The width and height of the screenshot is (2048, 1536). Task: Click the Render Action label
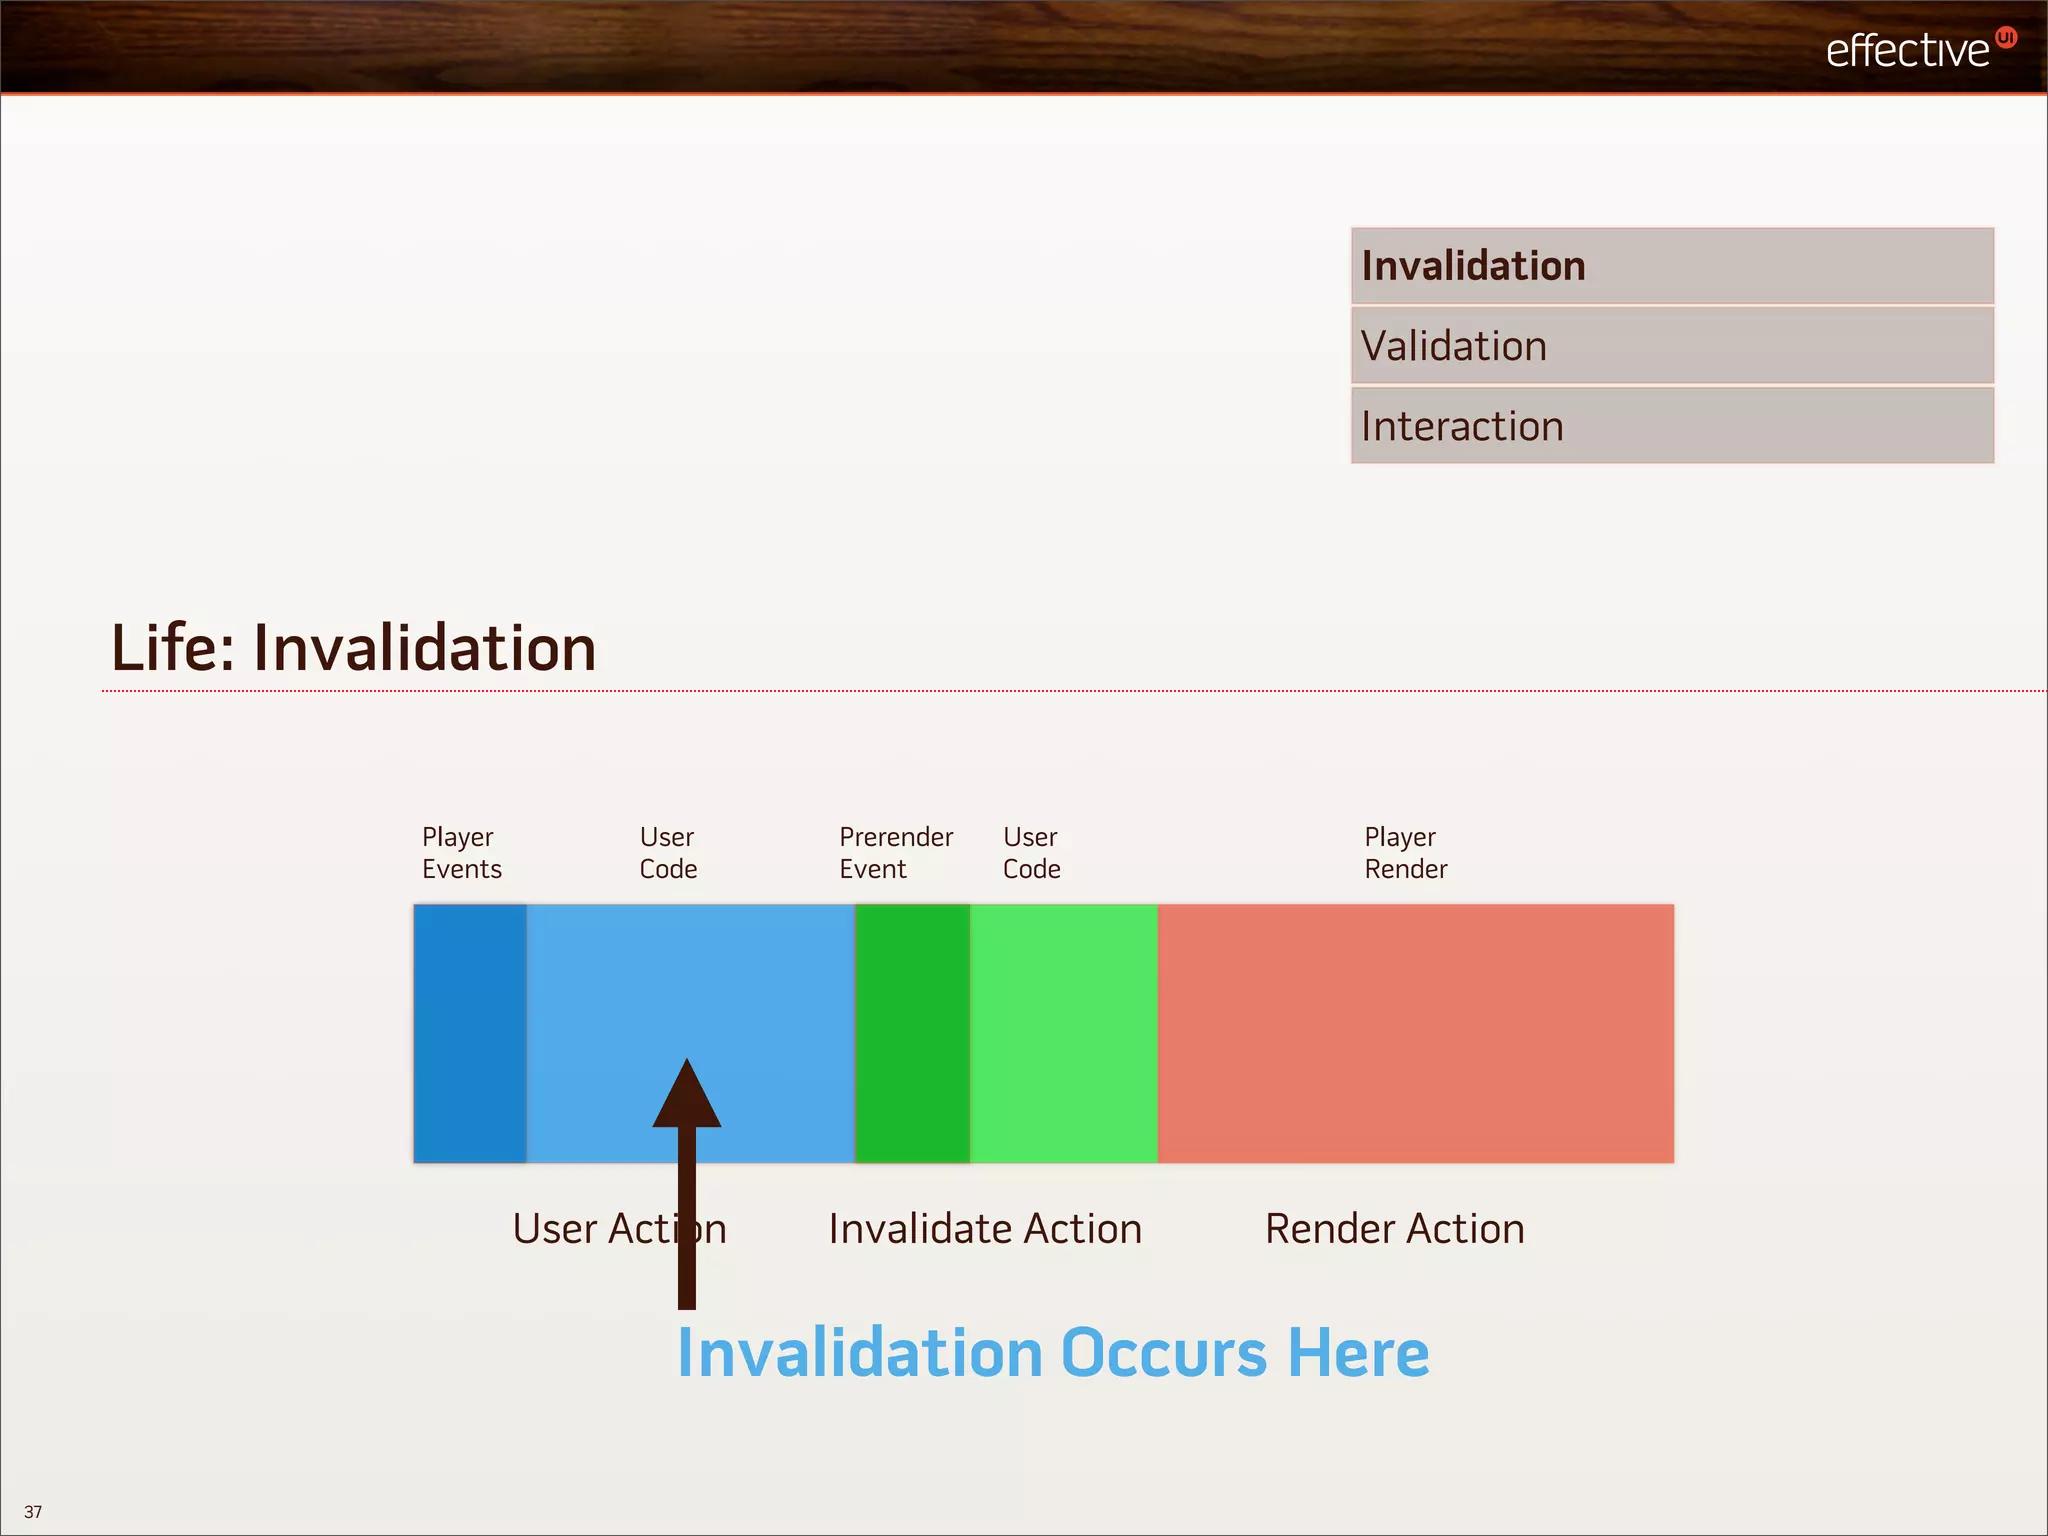coord(1394,1228)
